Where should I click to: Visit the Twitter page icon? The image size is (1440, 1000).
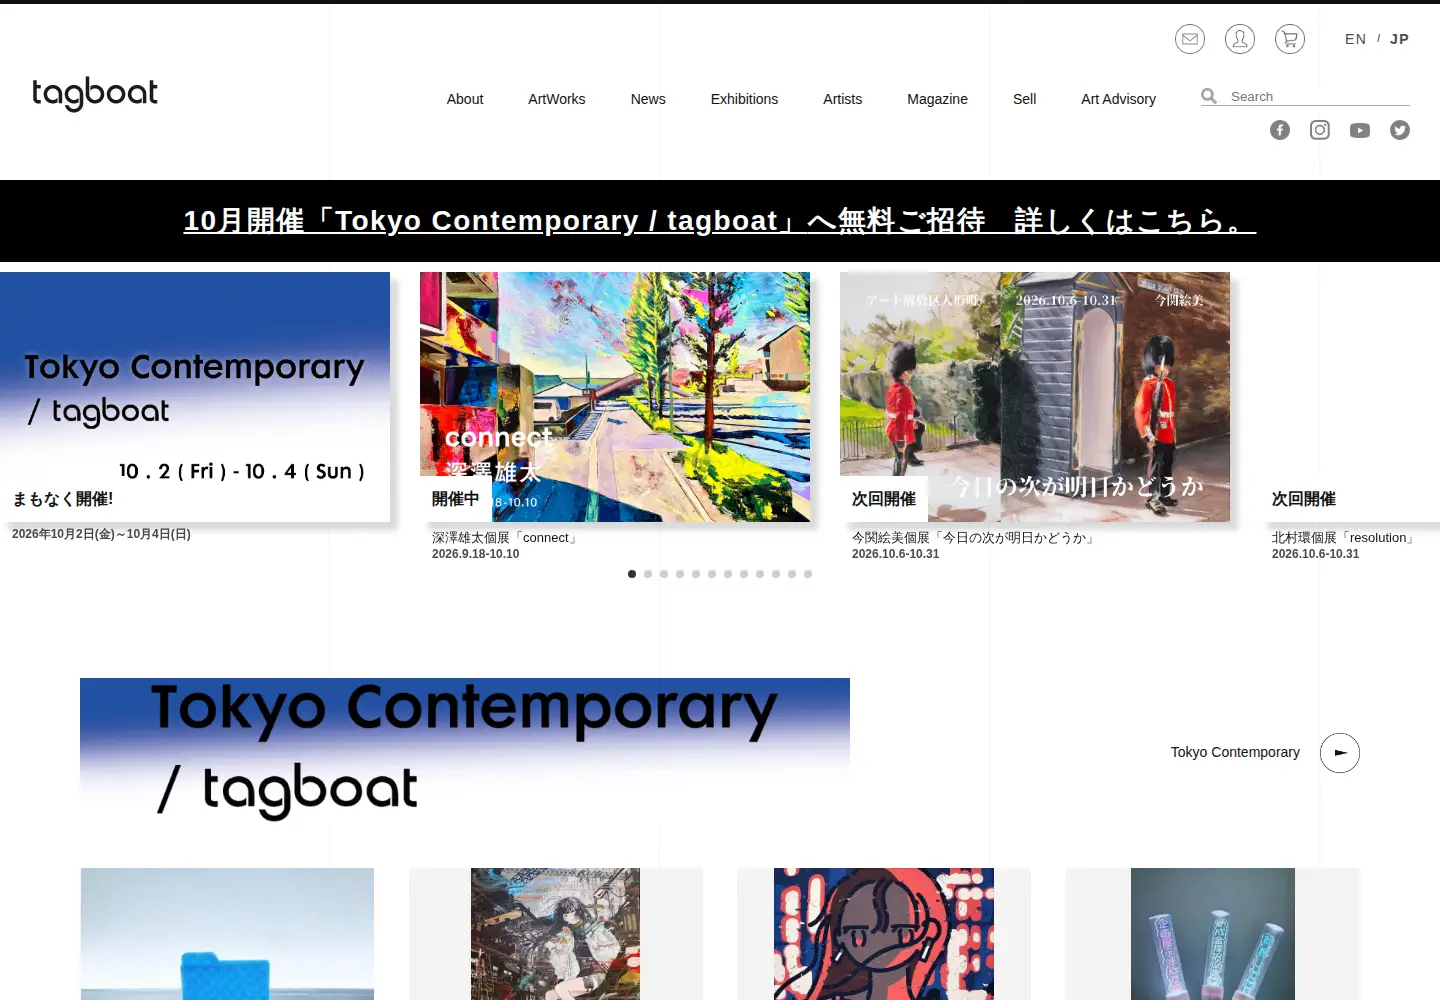(x=1399, y=130)
